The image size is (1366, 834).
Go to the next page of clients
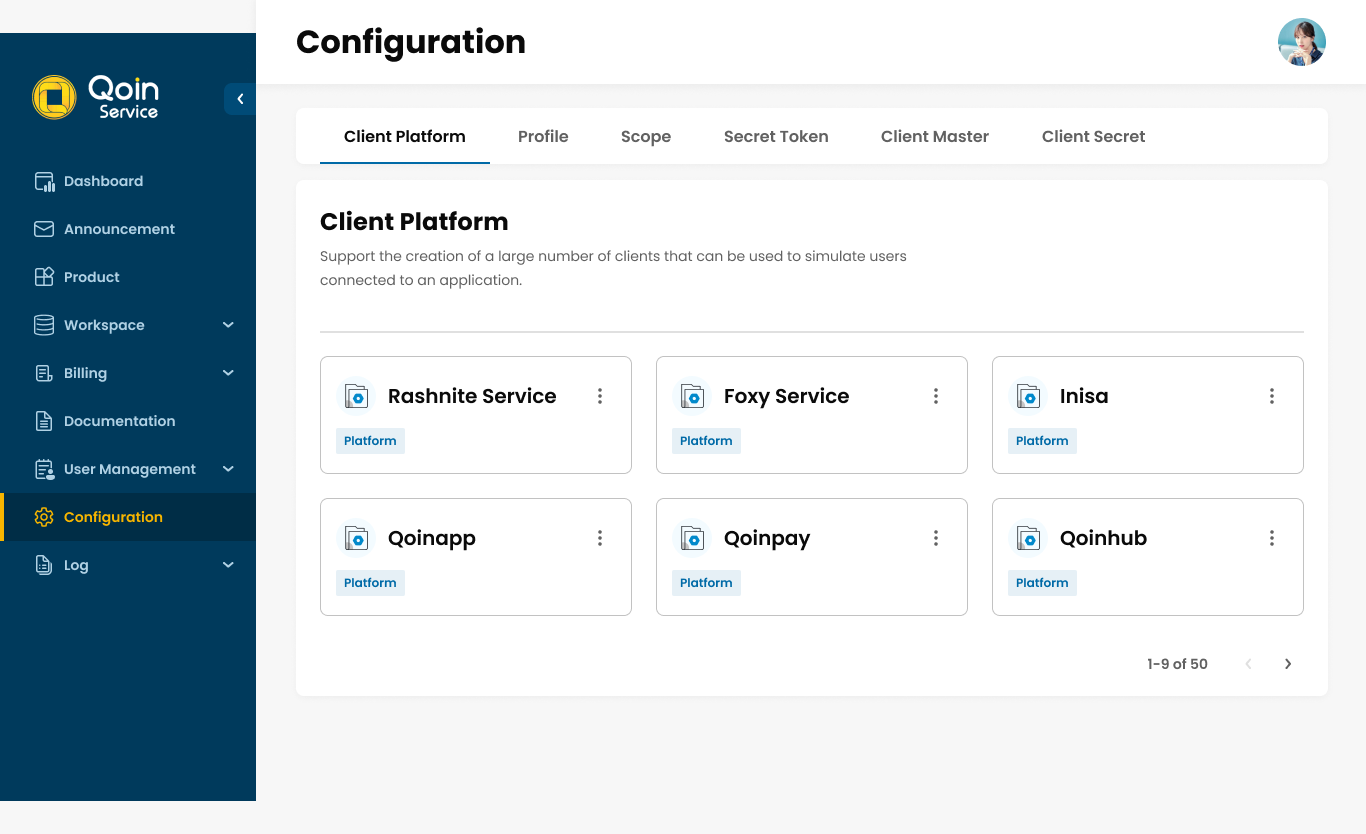click(x=1288, y=663)
